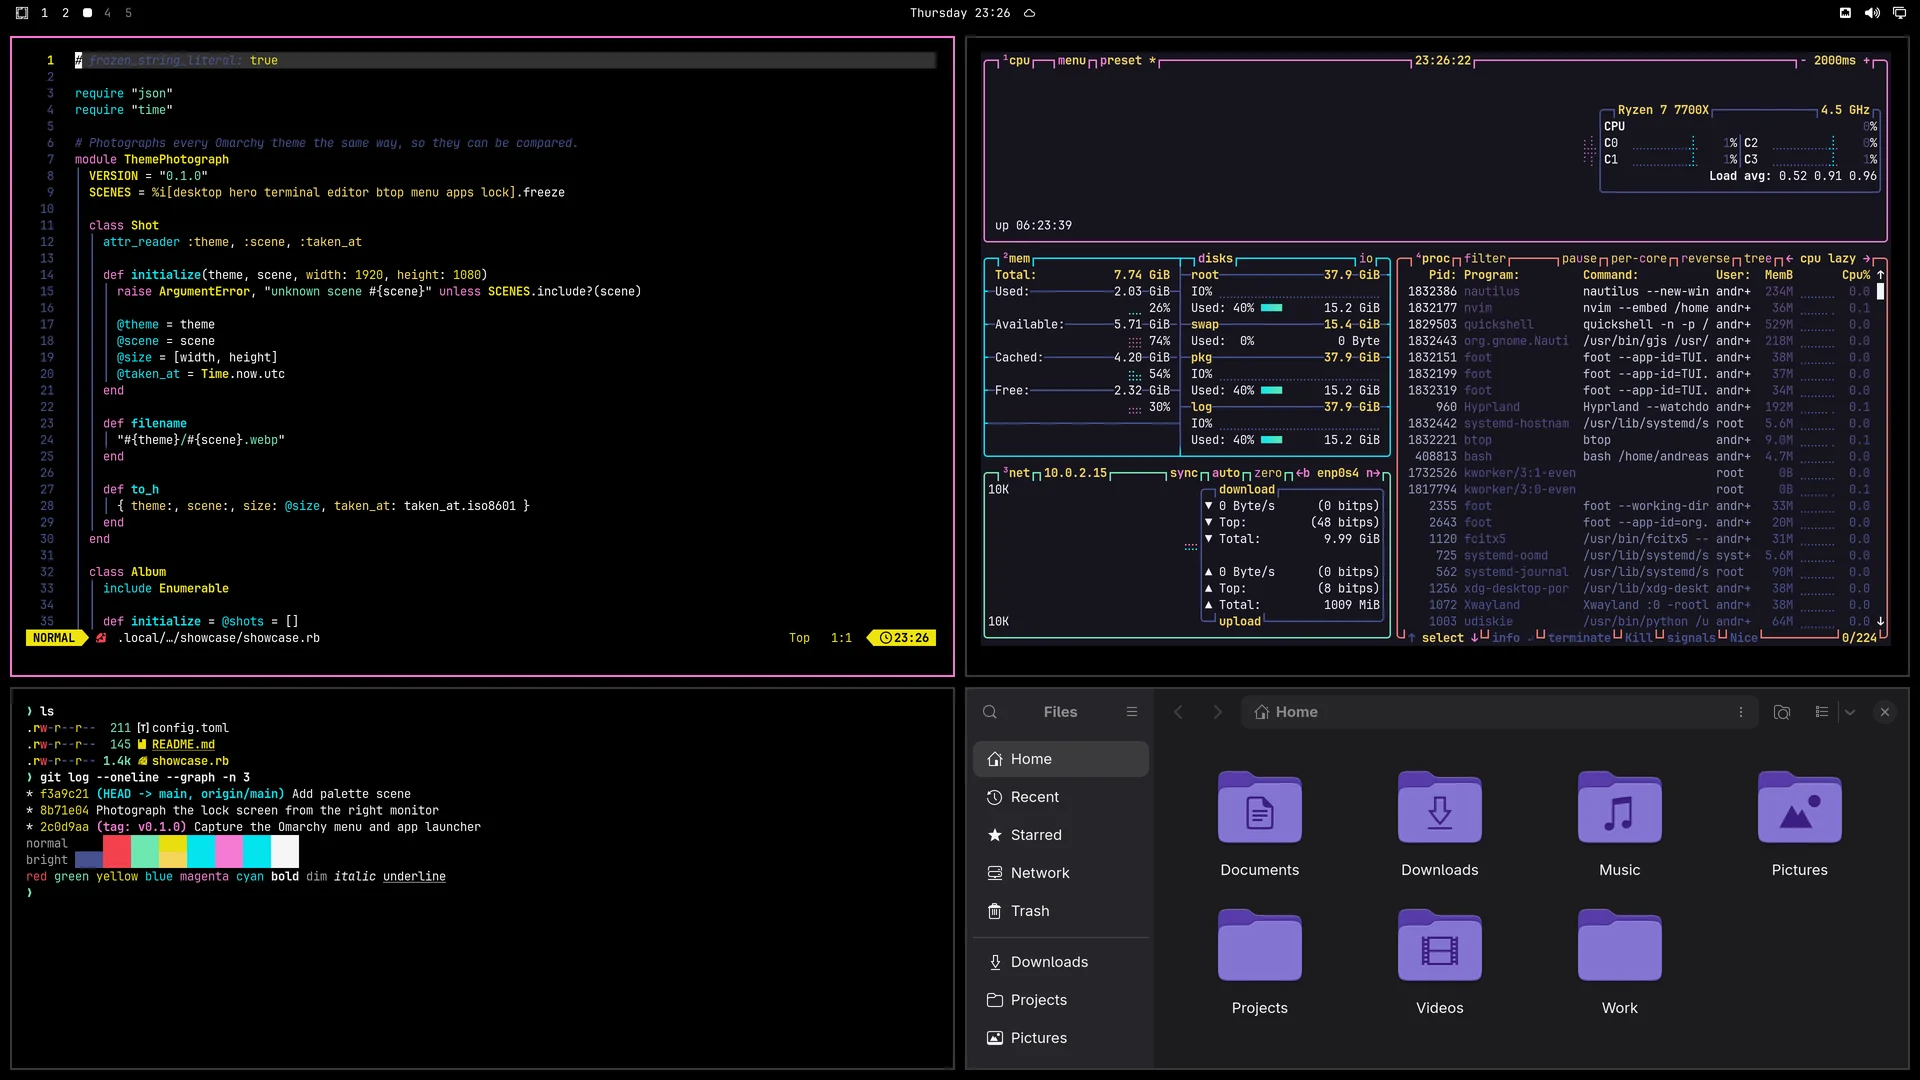1920x1080 pixels.
Task: Click the tray icon left of volume
Action: pyautogui.click(x=1845, y=13)
